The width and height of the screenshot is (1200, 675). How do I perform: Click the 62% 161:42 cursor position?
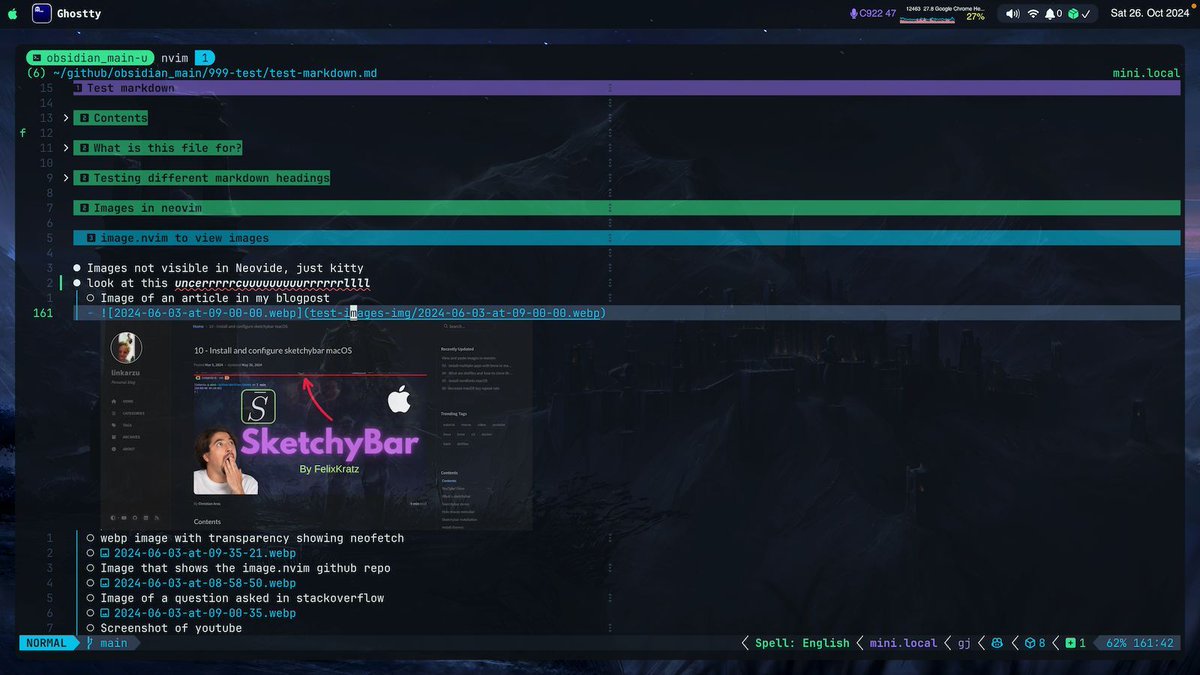click(x=1142, y=643)
